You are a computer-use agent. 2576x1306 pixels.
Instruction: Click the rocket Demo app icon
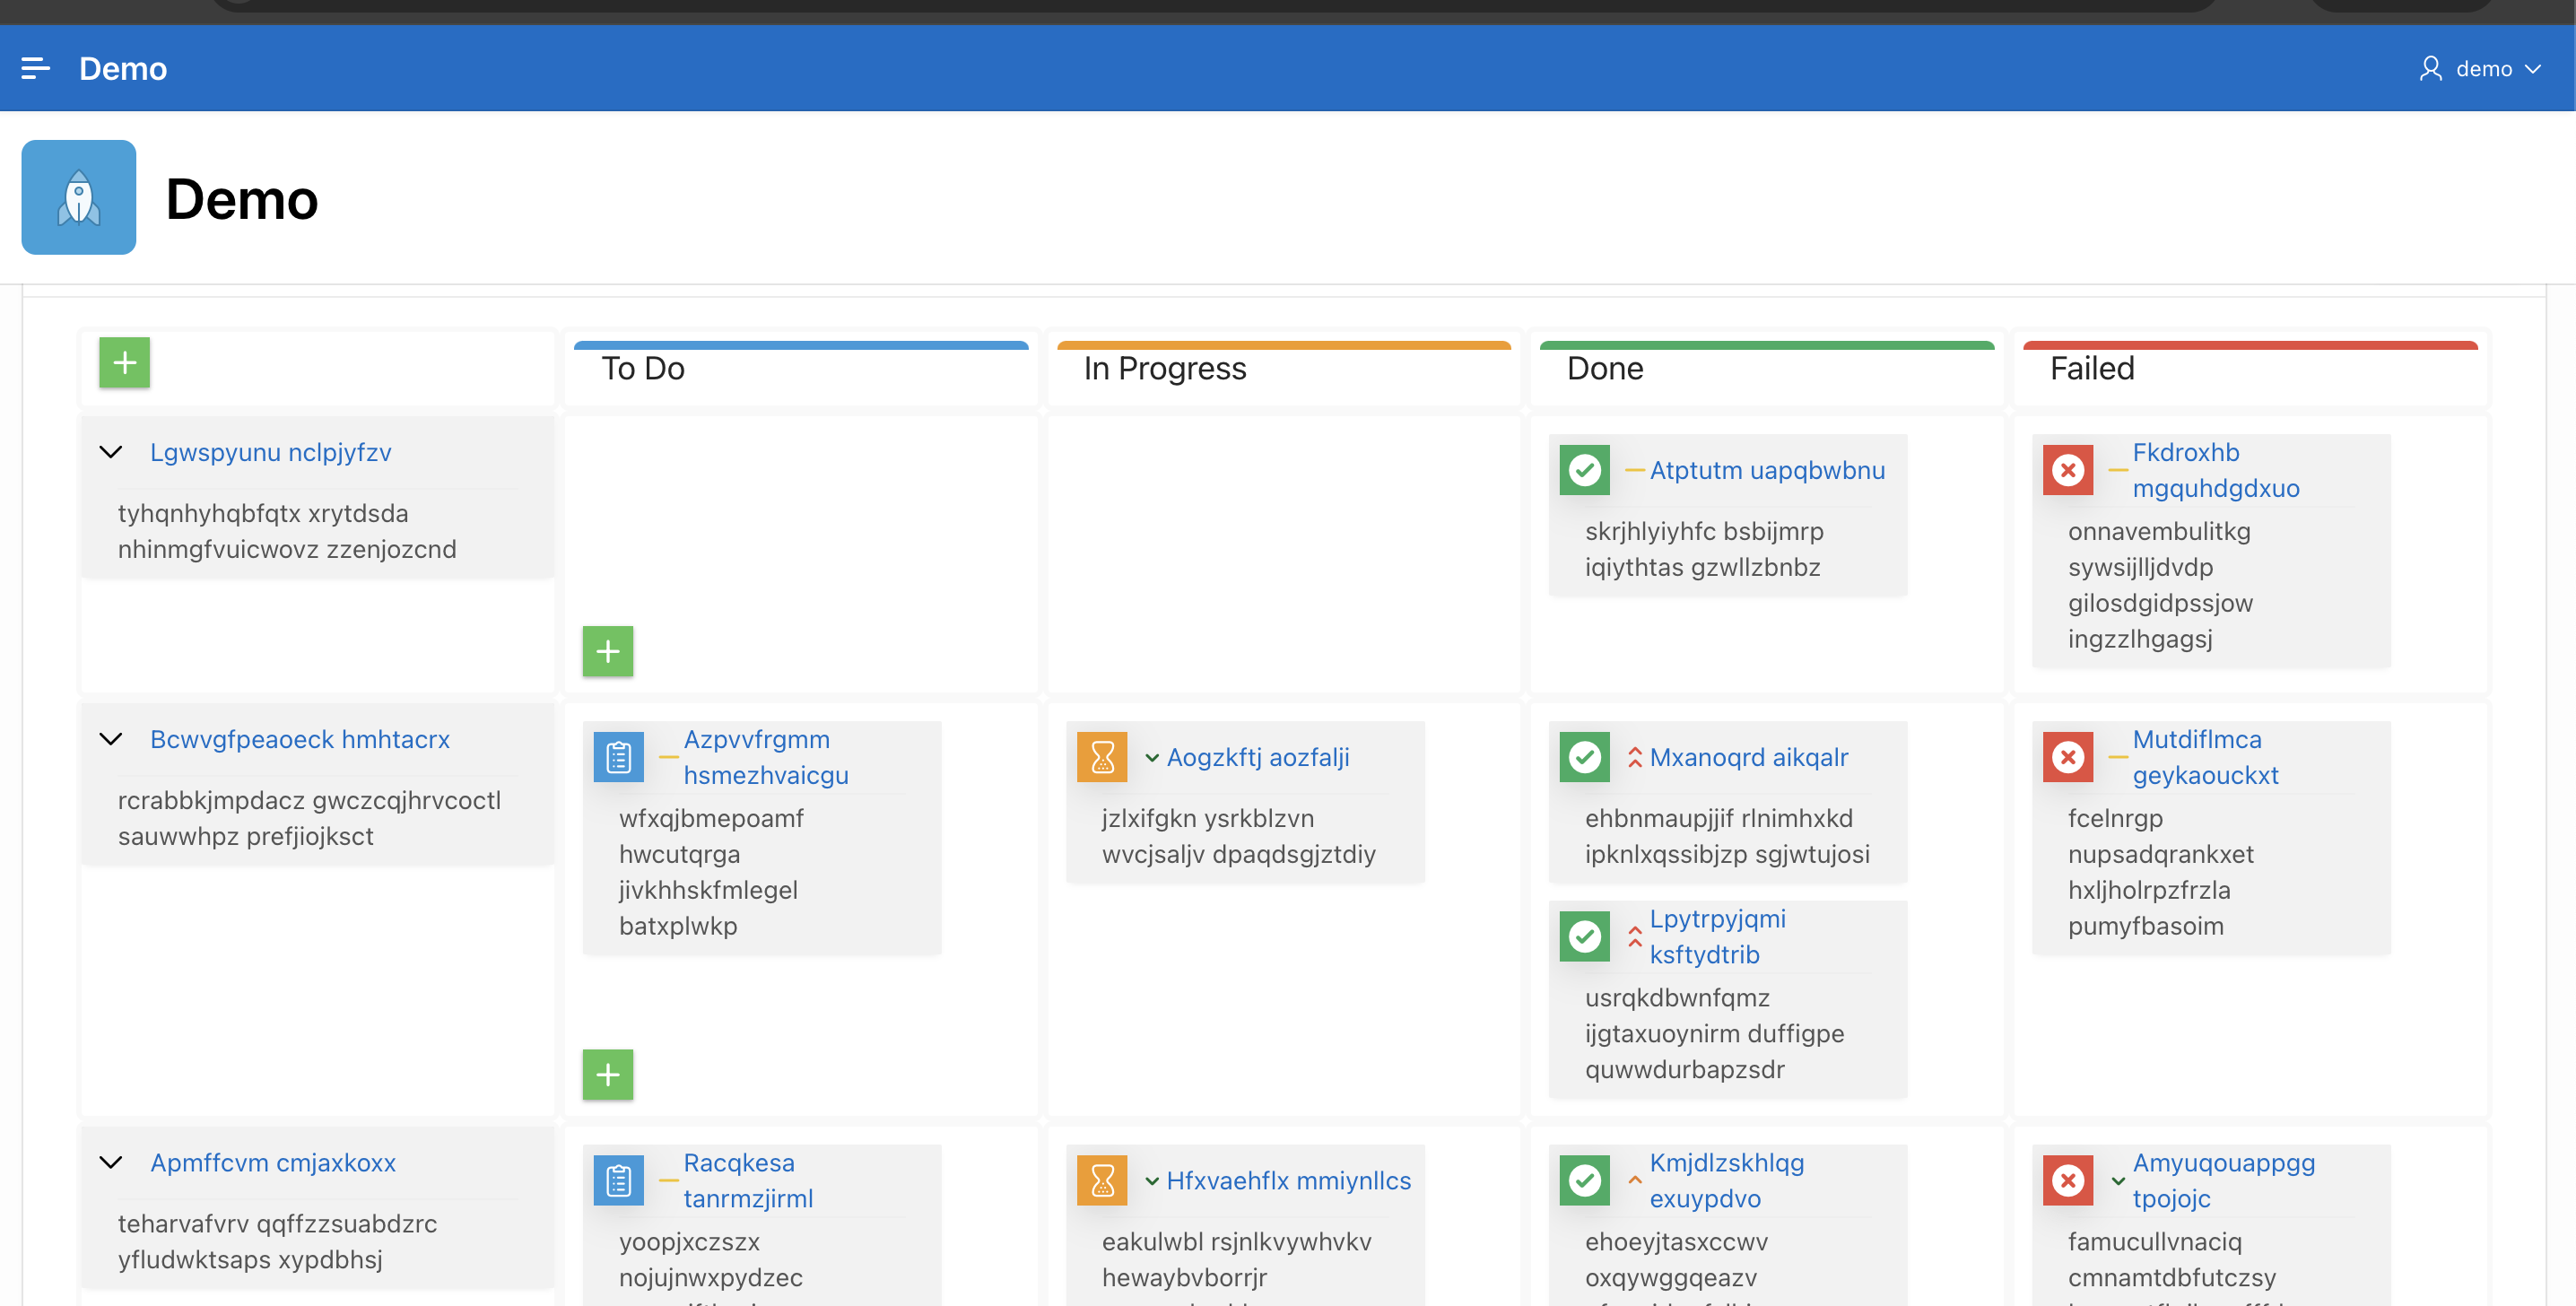(x=78, y=197)
